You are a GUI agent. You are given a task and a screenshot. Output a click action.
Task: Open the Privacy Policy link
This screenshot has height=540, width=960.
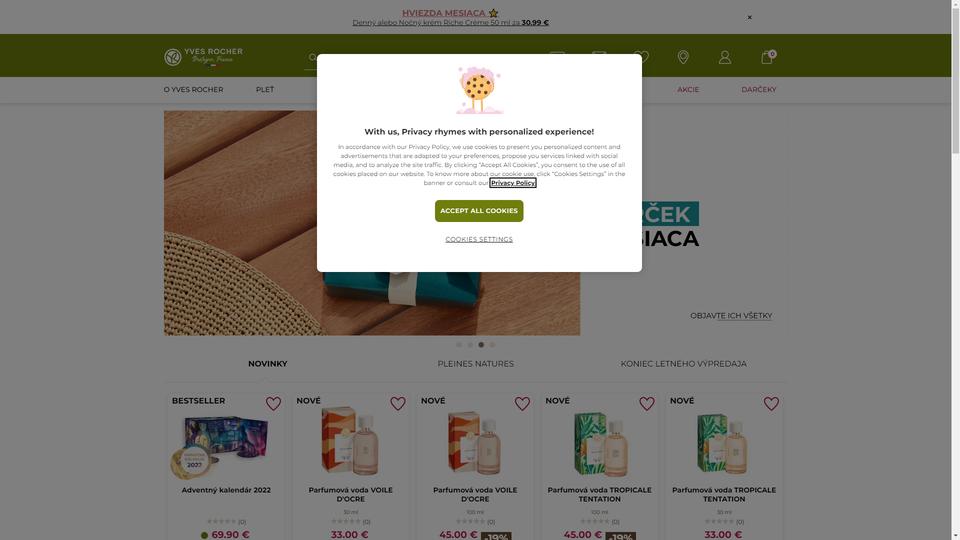point(513,183)
